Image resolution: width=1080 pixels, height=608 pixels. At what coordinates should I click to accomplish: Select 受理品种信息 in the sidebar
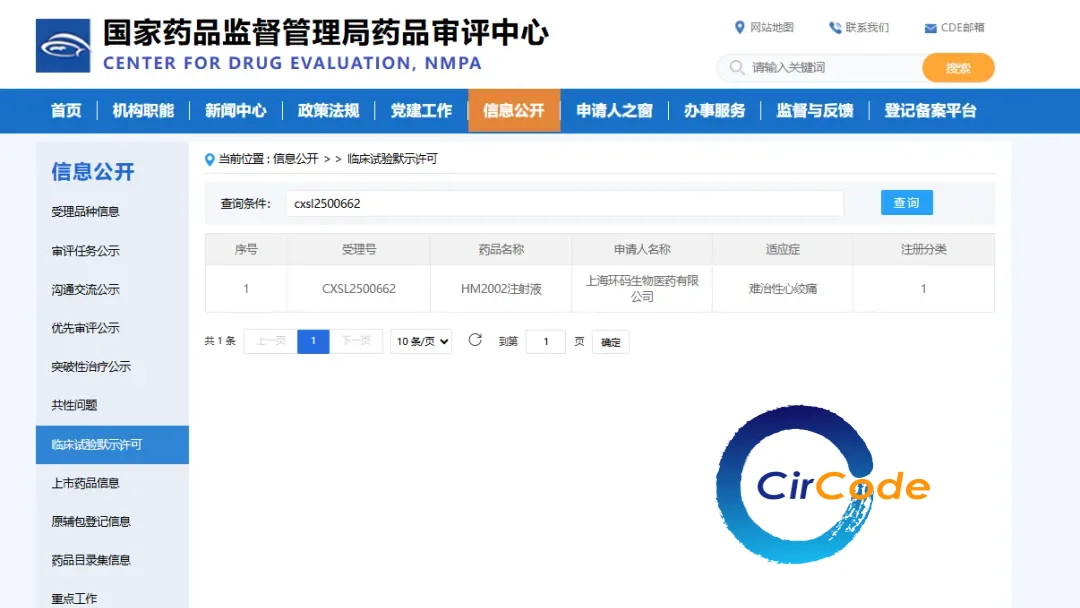[x=86, y=212]
